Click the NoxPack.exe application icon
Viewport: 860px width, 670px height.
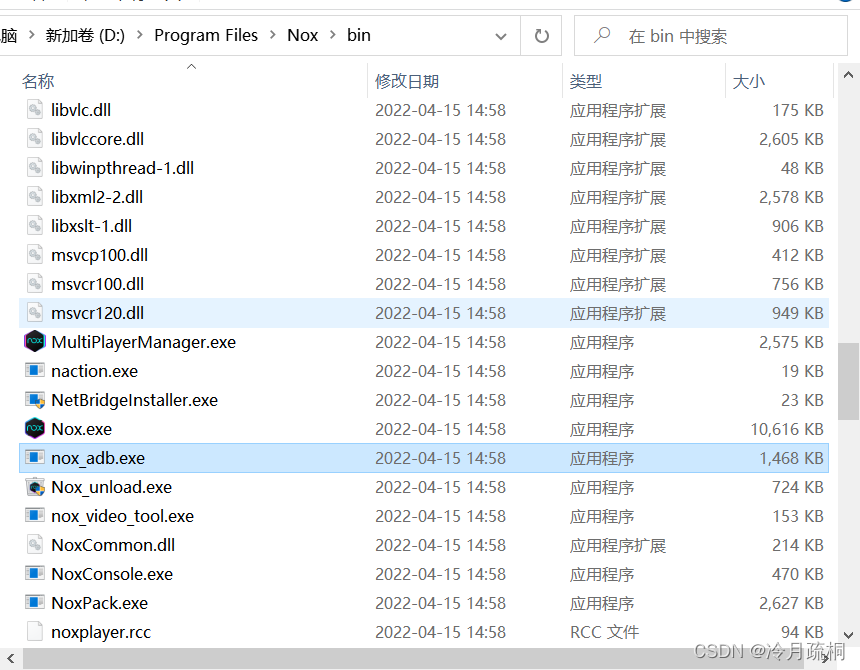(x=35, y=603)
